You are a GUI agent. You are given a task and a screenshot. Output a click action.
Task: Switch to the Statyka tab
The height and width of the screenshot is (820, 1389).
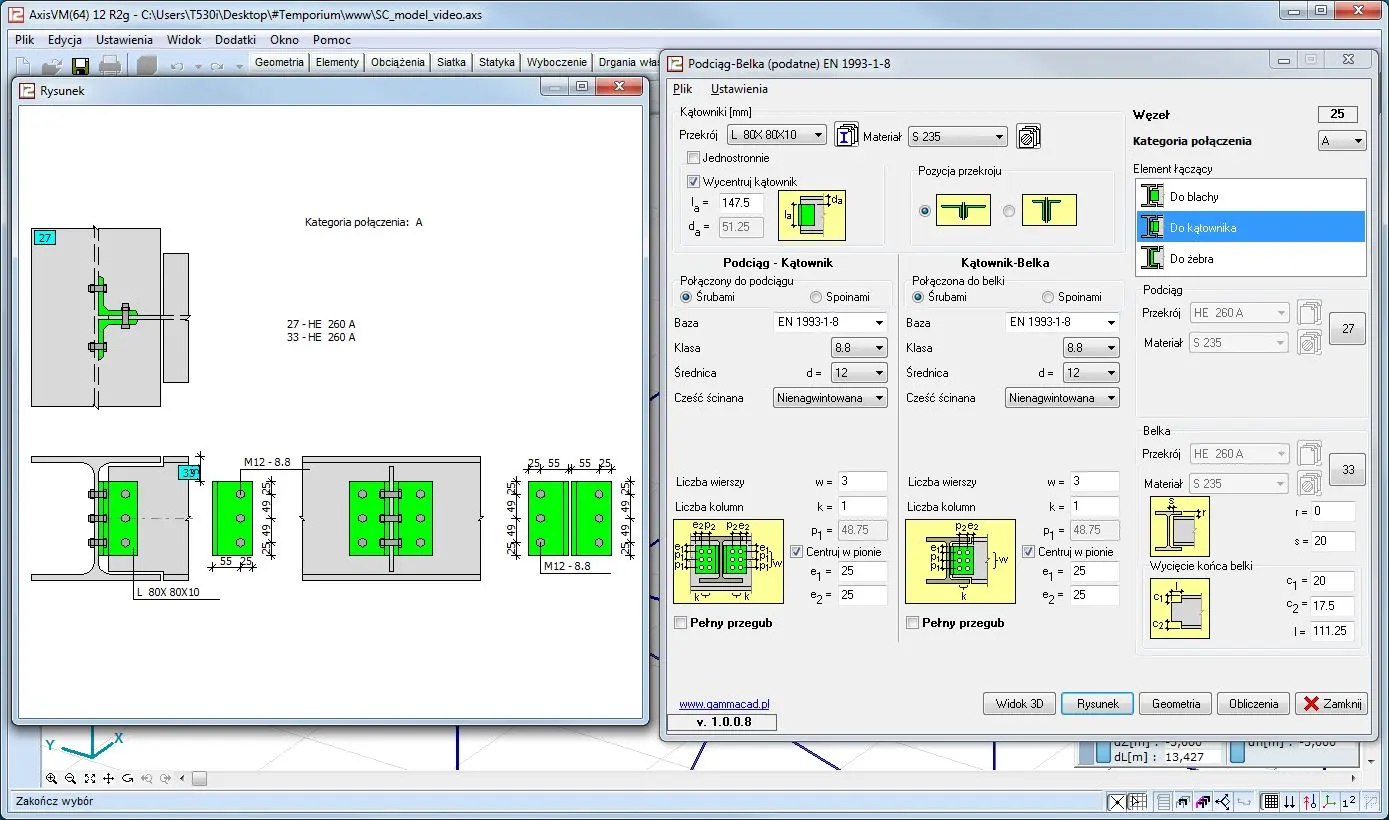tap(496, 62)
